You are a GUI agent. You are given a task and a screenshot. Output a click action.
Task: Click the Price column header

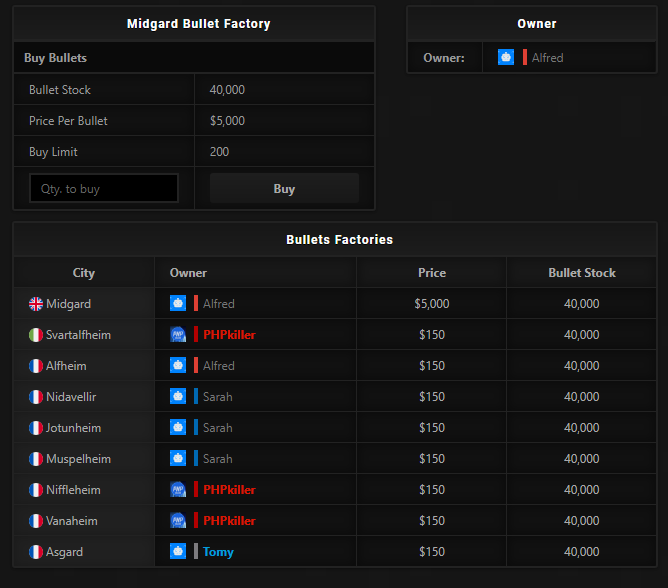pyautogui.click(x=432, y=273)
